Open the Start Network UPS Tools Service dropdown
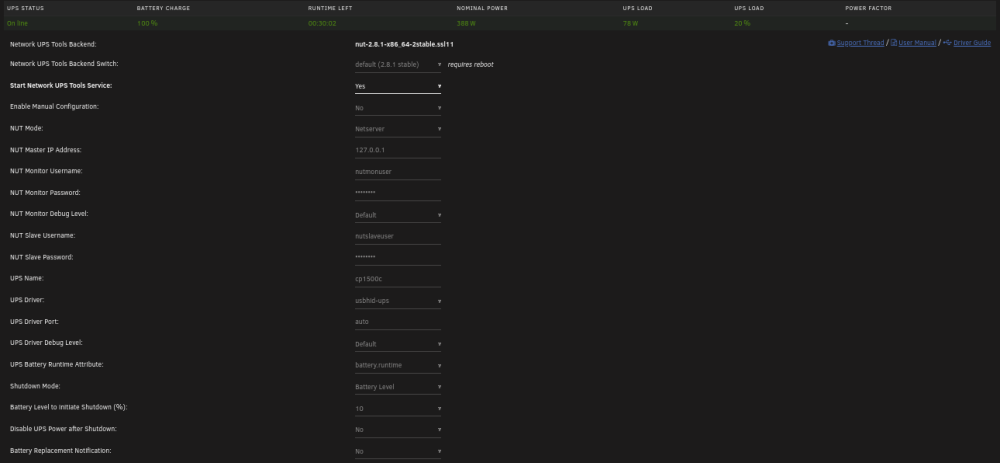Screen dimensions: 1000x463 click(398, 86)
